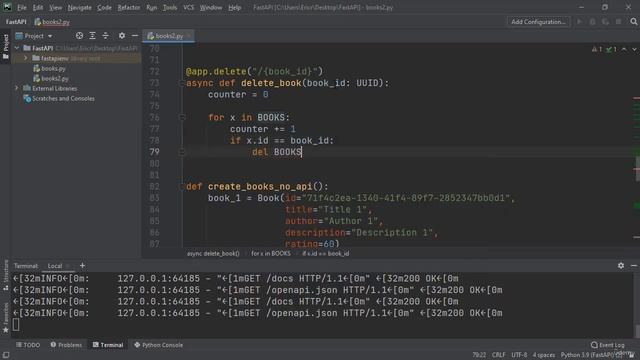Click the FastAPI breadcrumb in navigation bar
The height and width of the screenshot is (360, 640).
point(16,22)
